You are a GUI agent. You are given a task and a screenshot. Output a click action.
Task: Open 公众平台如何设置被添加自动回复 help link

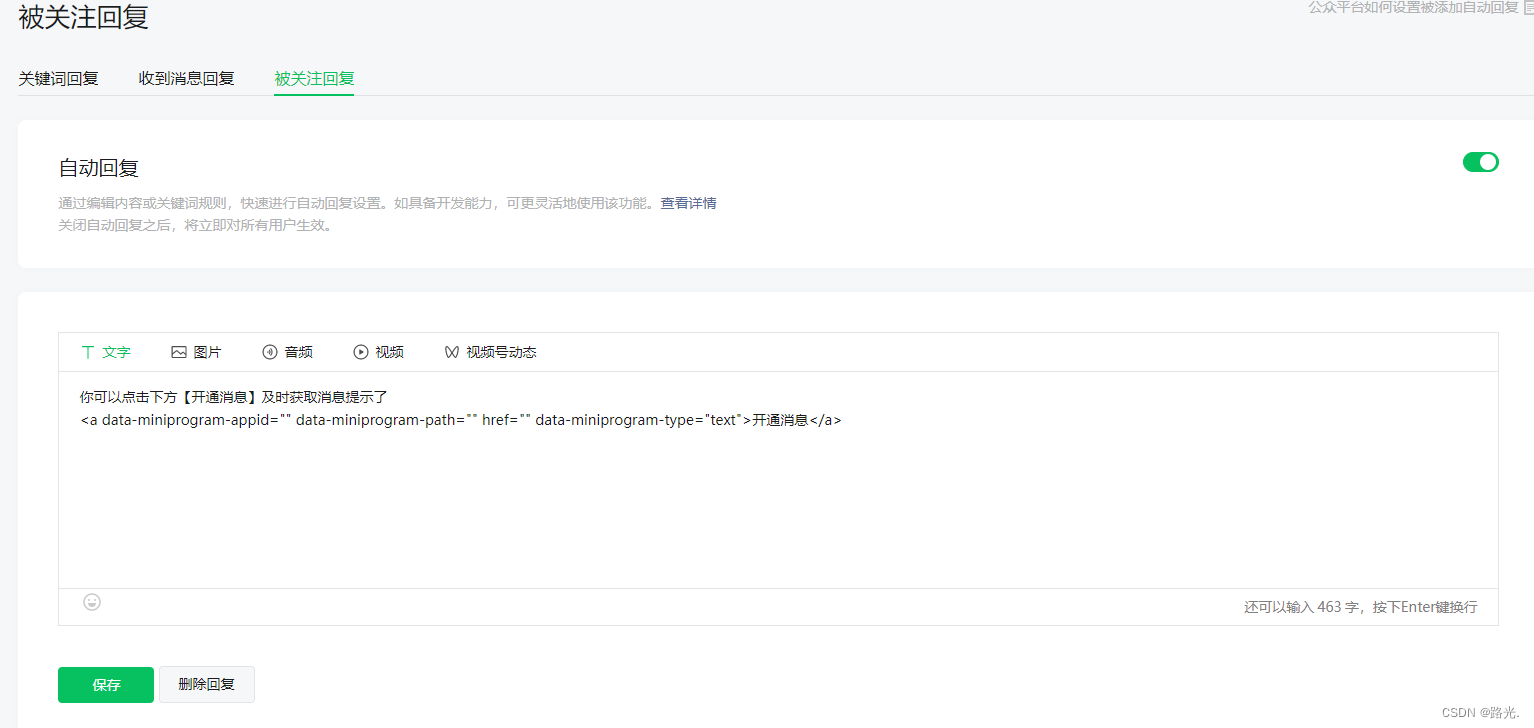pyautogui.click(x=1413, y=7)
